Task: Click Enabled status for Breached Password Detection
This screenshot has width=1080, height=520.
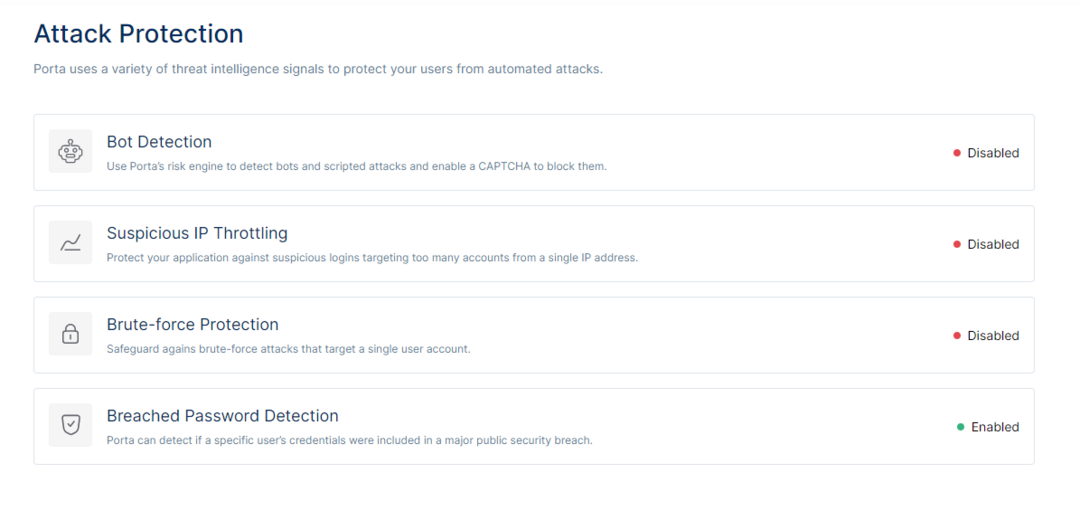Action: click(x=995, y=427)
